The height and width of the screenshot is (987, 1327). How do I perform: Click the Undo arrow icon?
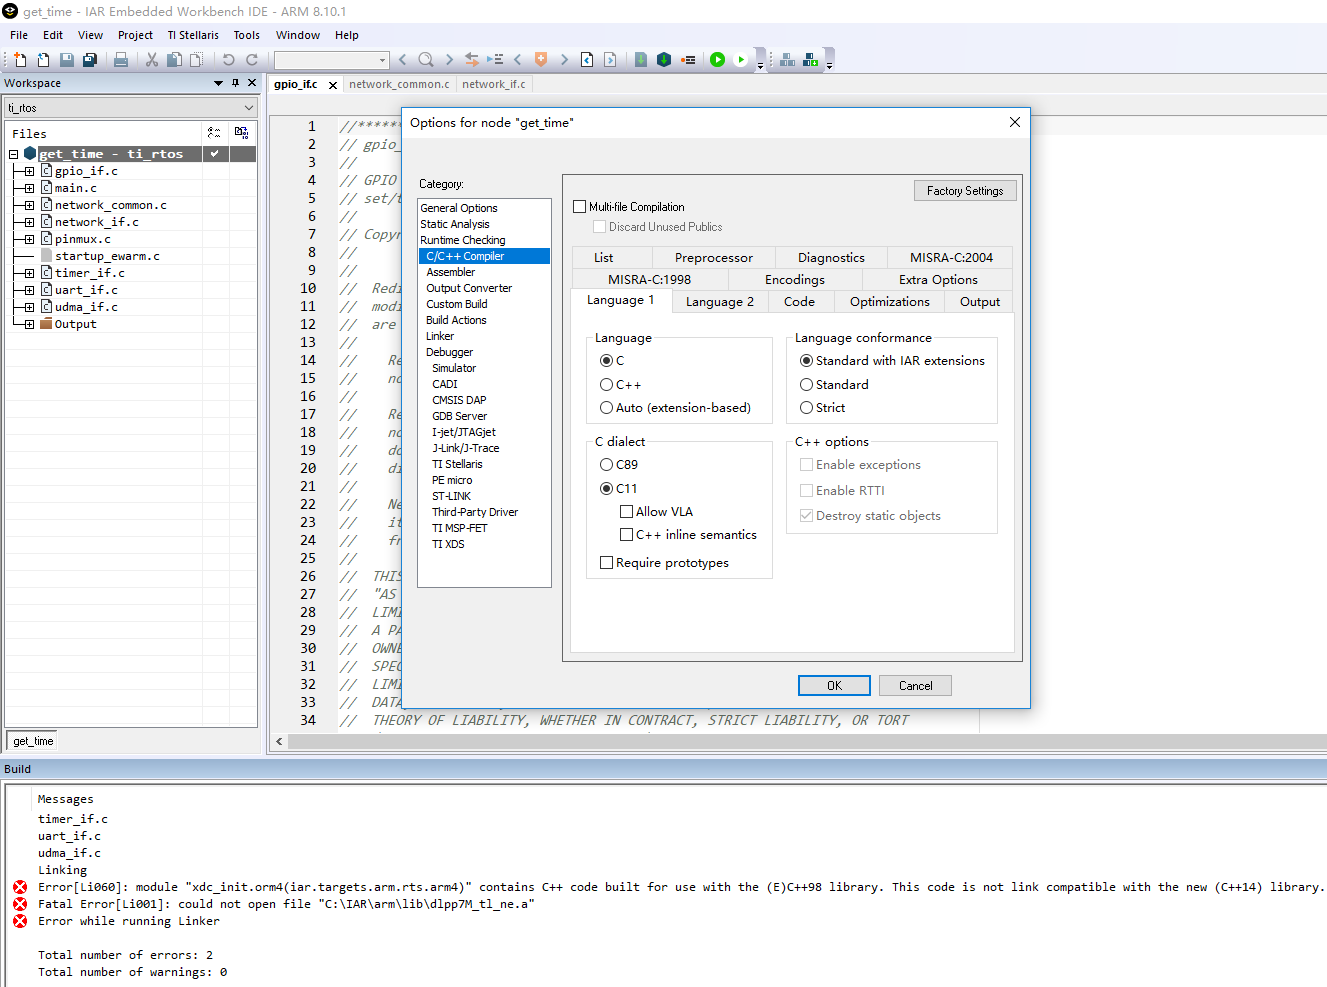tap(228, 60)
